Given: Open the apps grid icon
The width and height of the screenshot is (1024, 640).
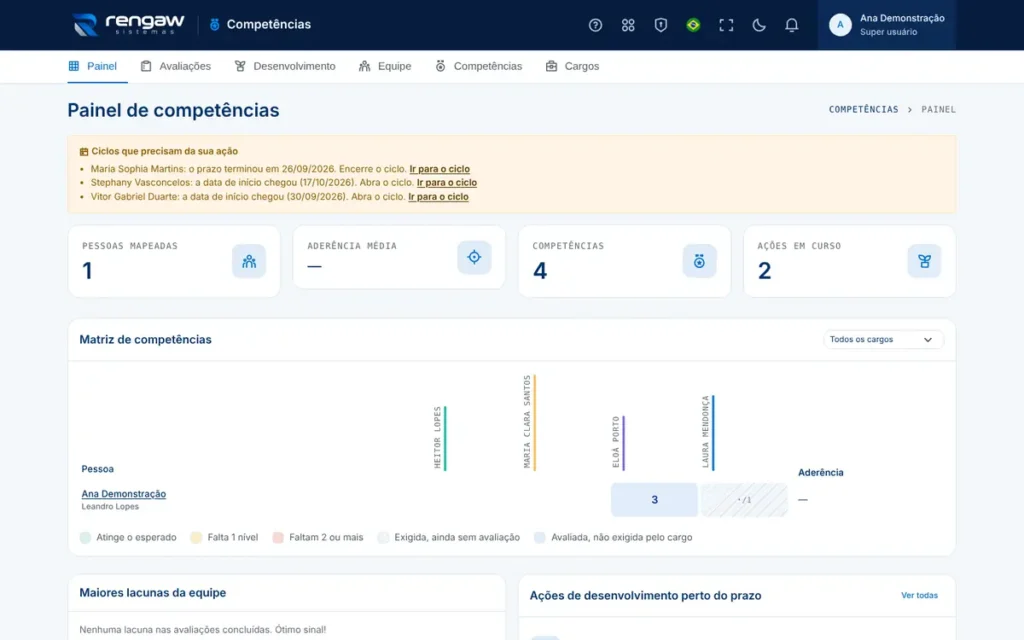Looking at the screenshot, I should point(628,25).
